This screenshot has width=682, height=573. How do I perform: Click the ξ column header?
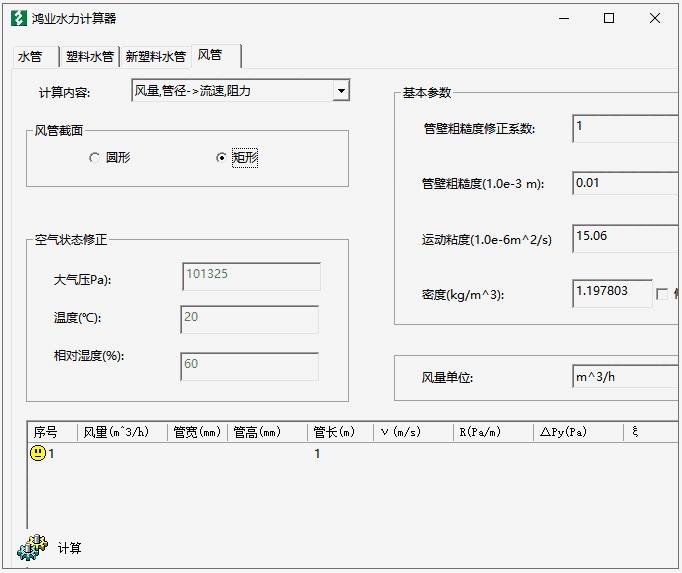pyautogui.click(x=651, y=432)
